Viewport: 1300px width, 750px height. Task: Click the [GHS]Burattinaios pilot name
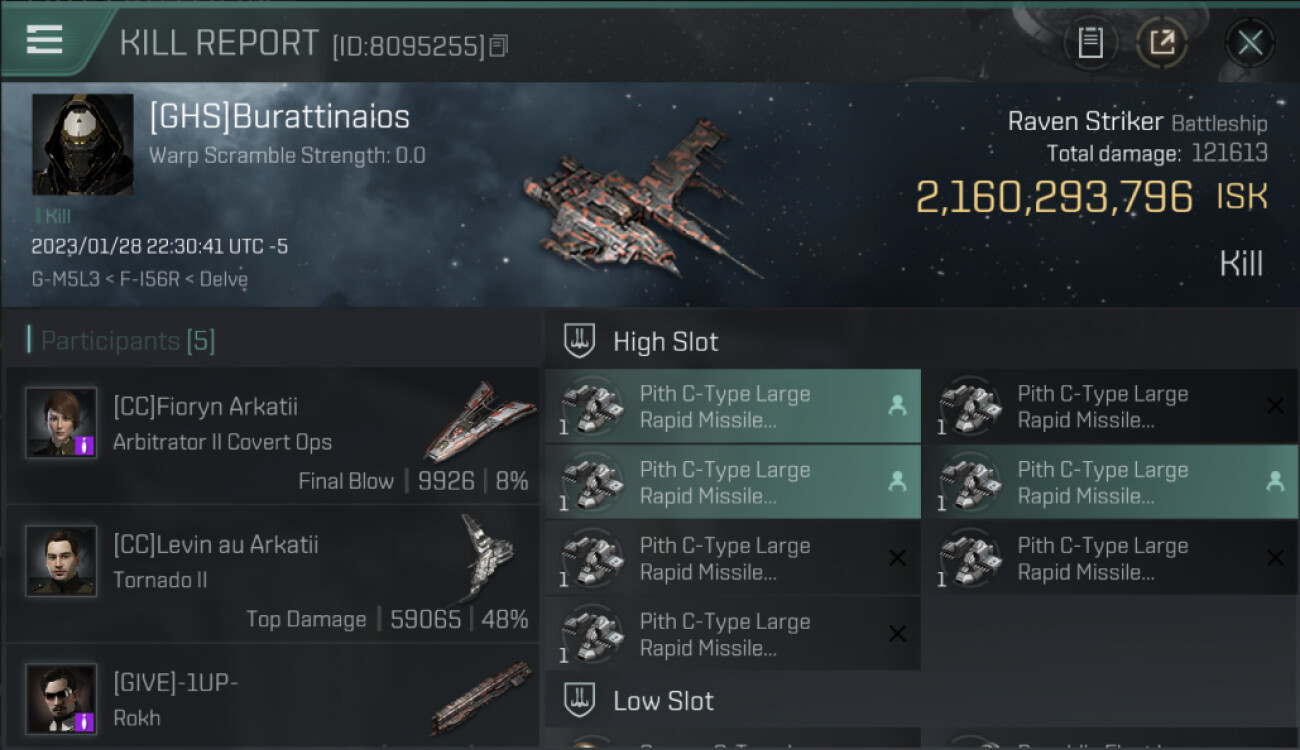(x=279, y=117)
